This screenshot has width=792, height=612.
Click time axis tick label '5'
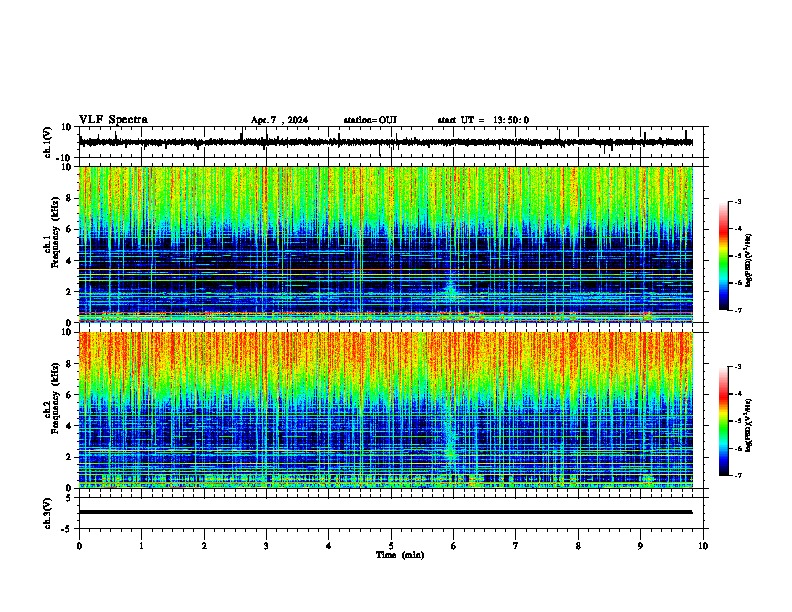391,546
